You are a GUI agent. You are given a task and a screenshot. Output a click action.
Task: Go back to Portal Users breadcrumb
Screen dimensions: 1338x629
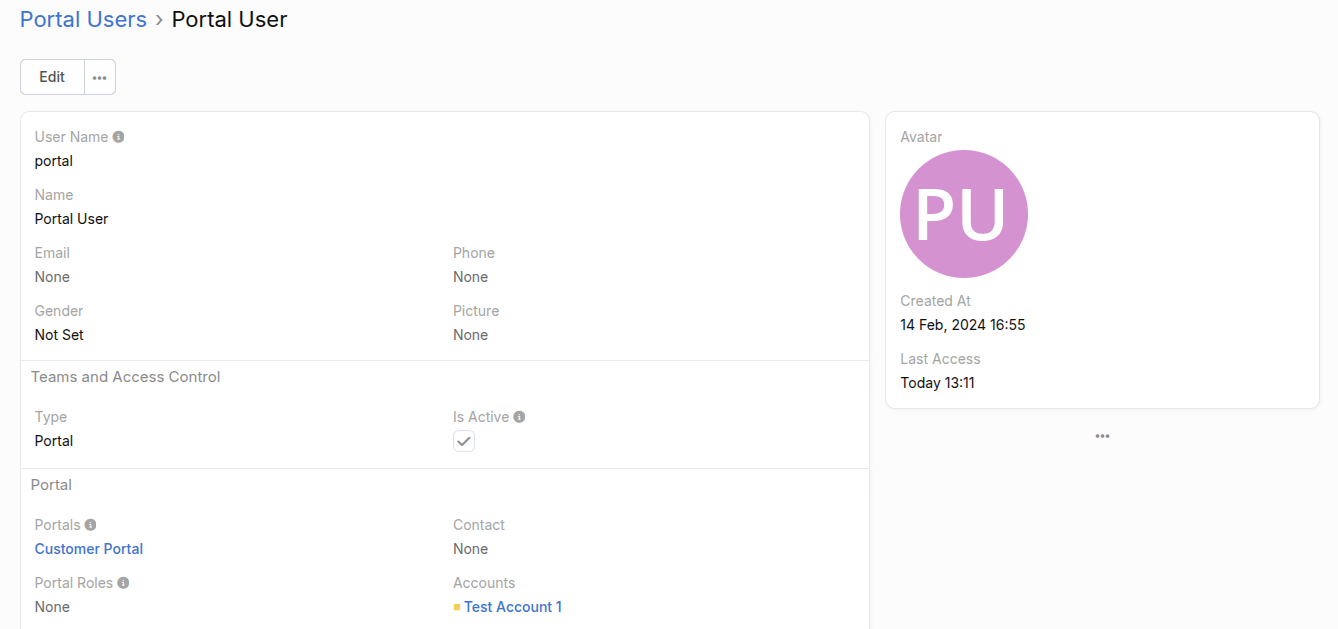pyautogui.click(x=83, y=20)
